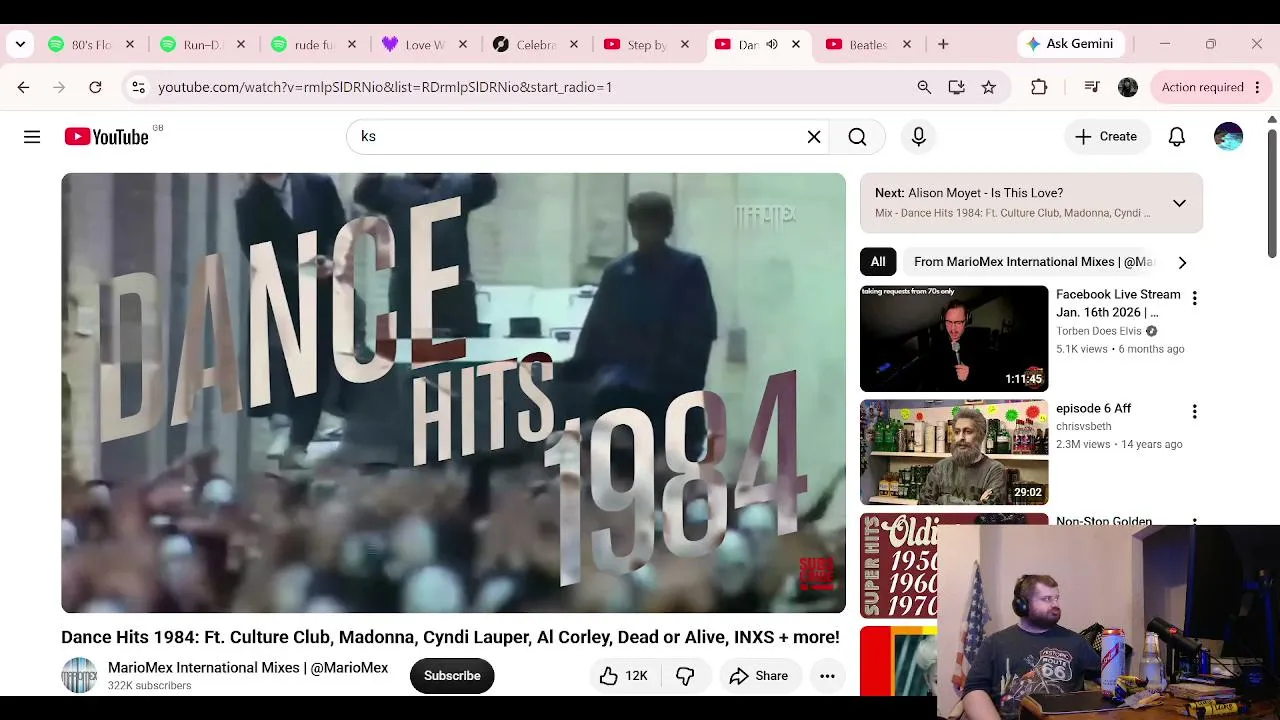The width and height of the screenshot is (1280, 720).
Task: Clear the search box with the X
Action: click(814, 137)
